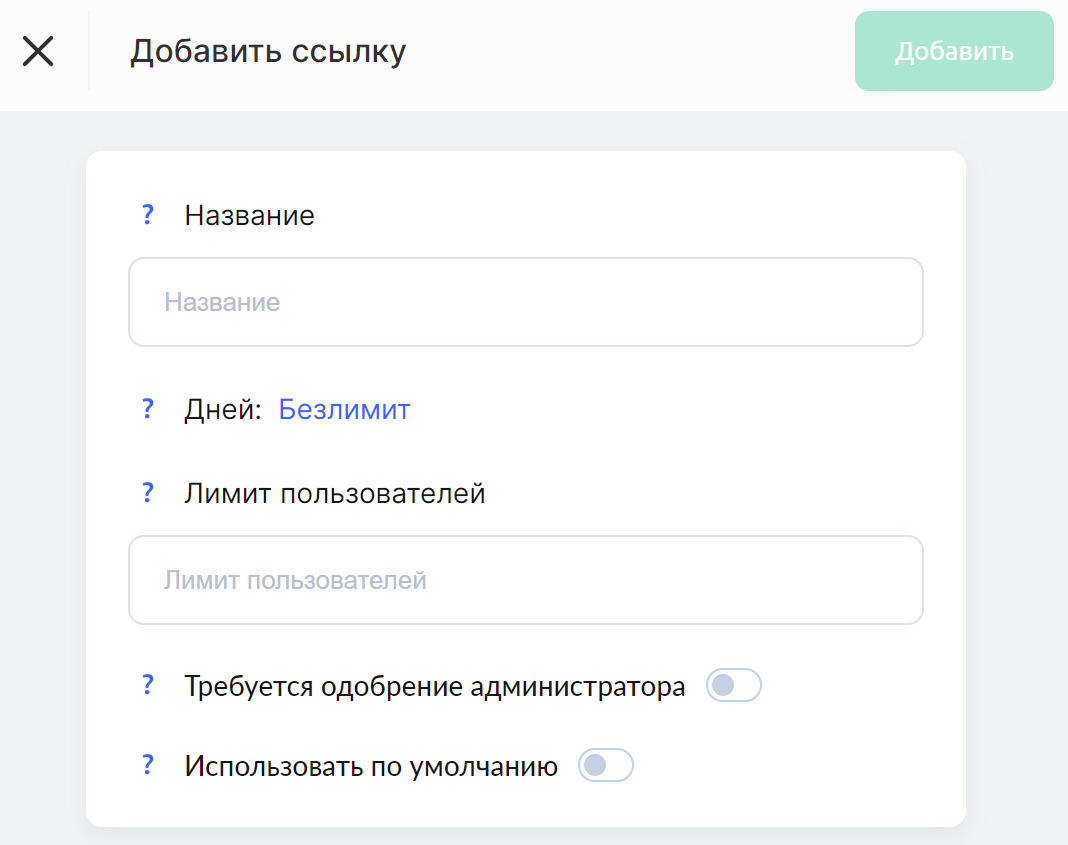Screen dimensions: 1068x845
Task: Focus the Название text field
Action: (526, 302)
